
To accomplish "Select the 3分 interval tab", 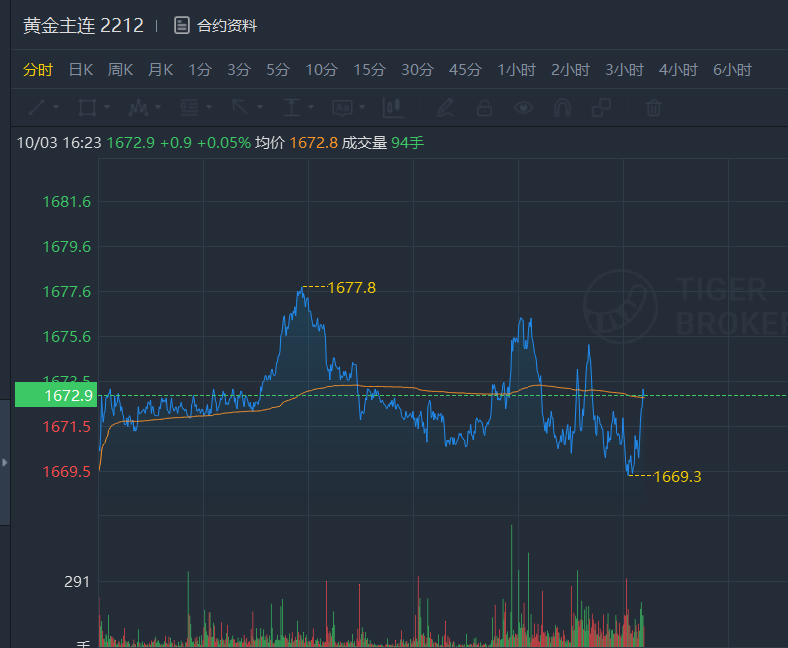I will tap(239, 69).
